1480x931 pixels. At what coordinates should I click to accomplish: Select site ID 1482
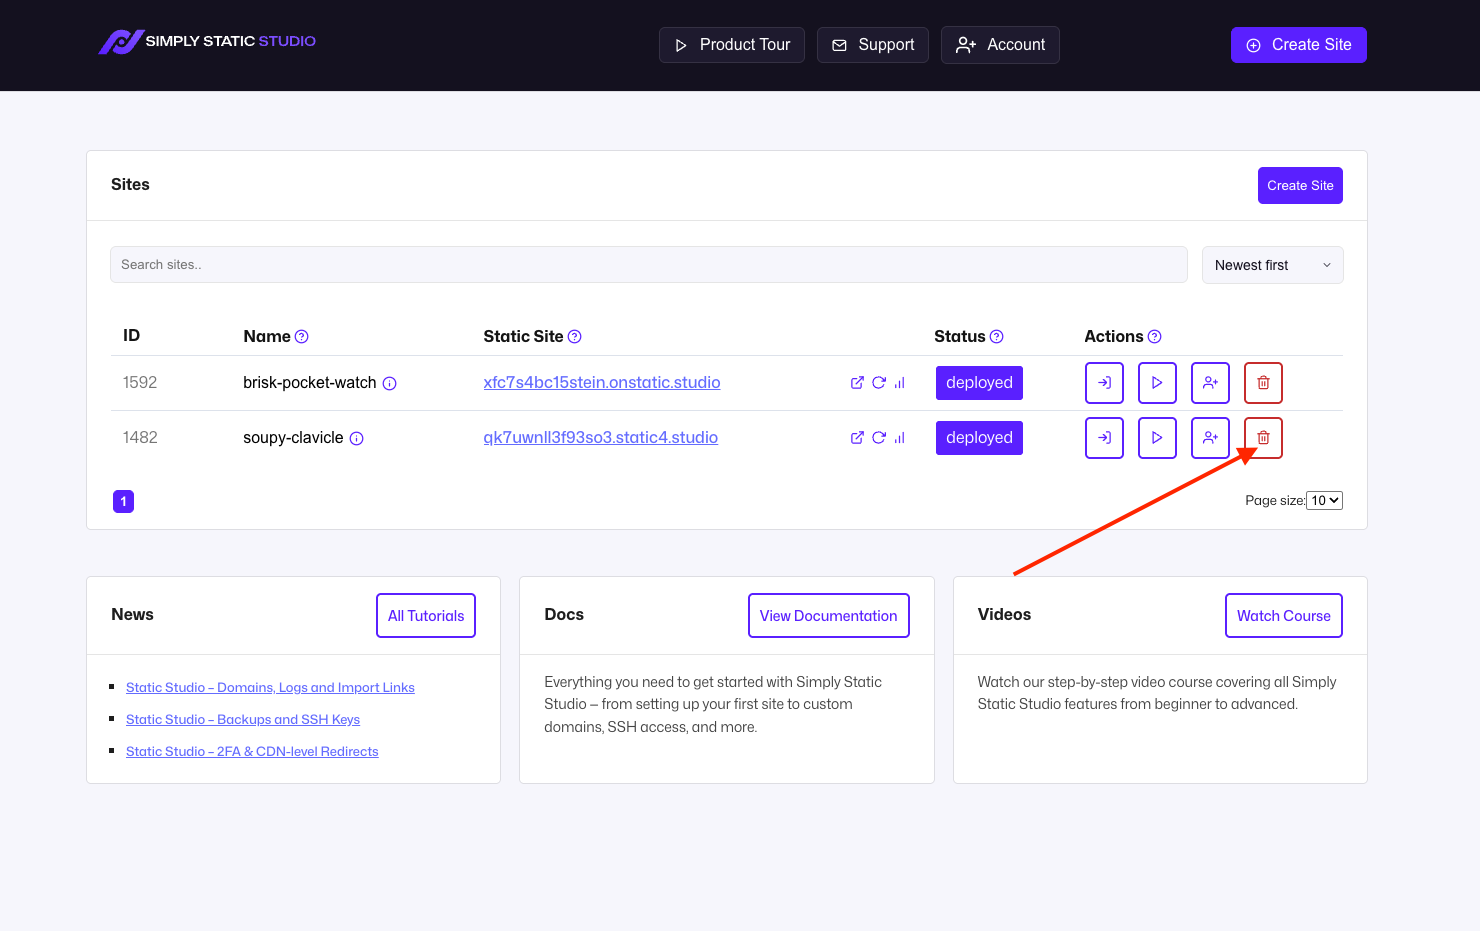click(140, 438)
